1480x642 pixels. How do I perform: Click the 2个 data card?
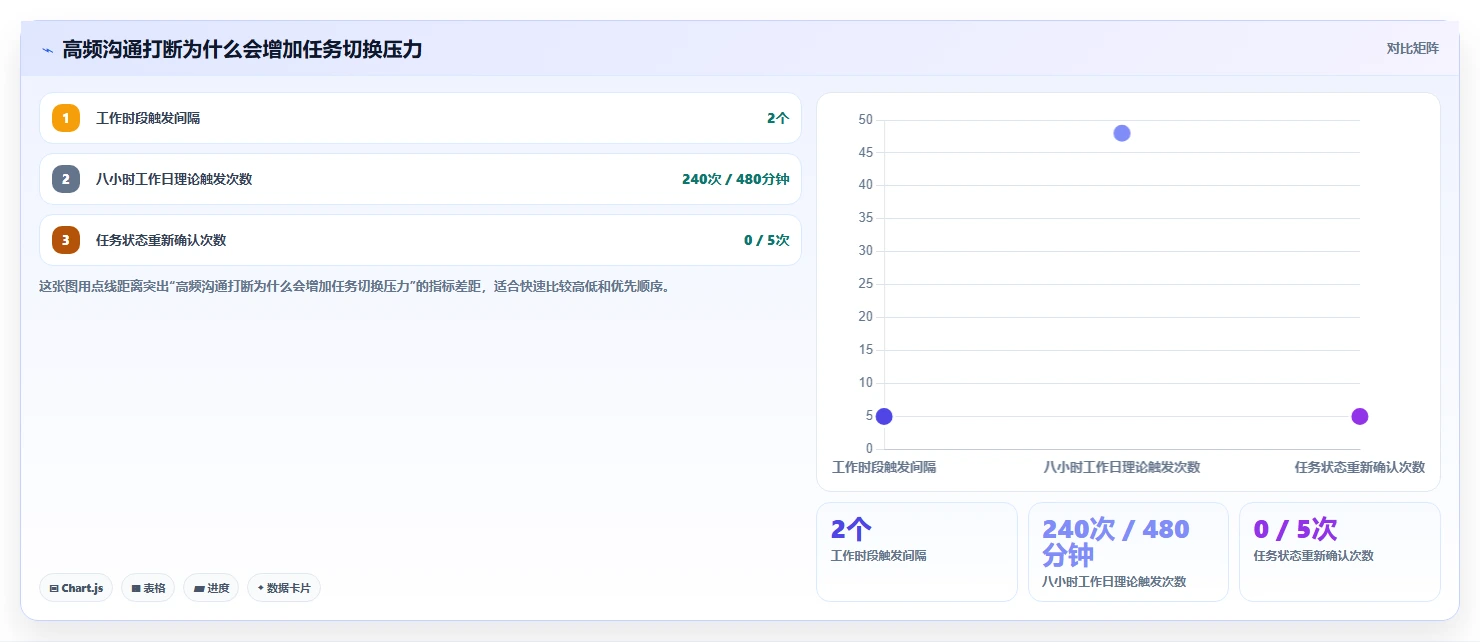tap(916, 552)
